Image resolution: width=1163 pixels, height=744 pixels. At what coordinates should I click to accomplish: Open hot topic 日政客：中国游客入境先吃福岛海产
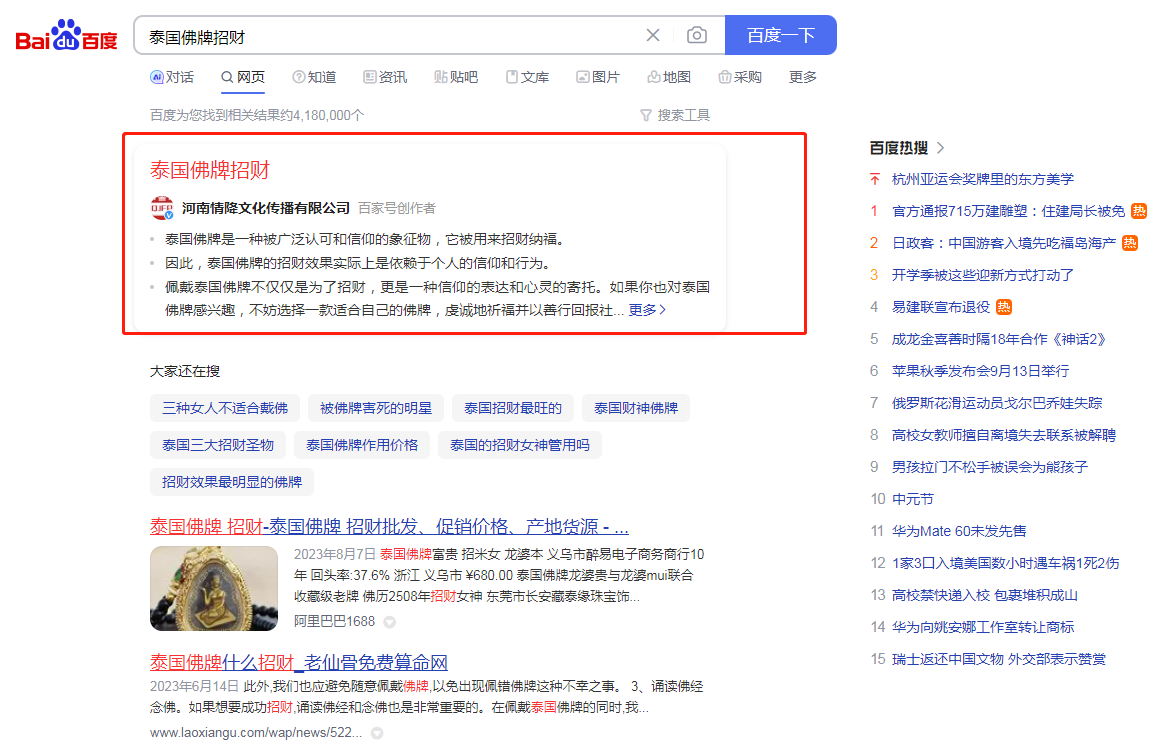point(1004,243)
